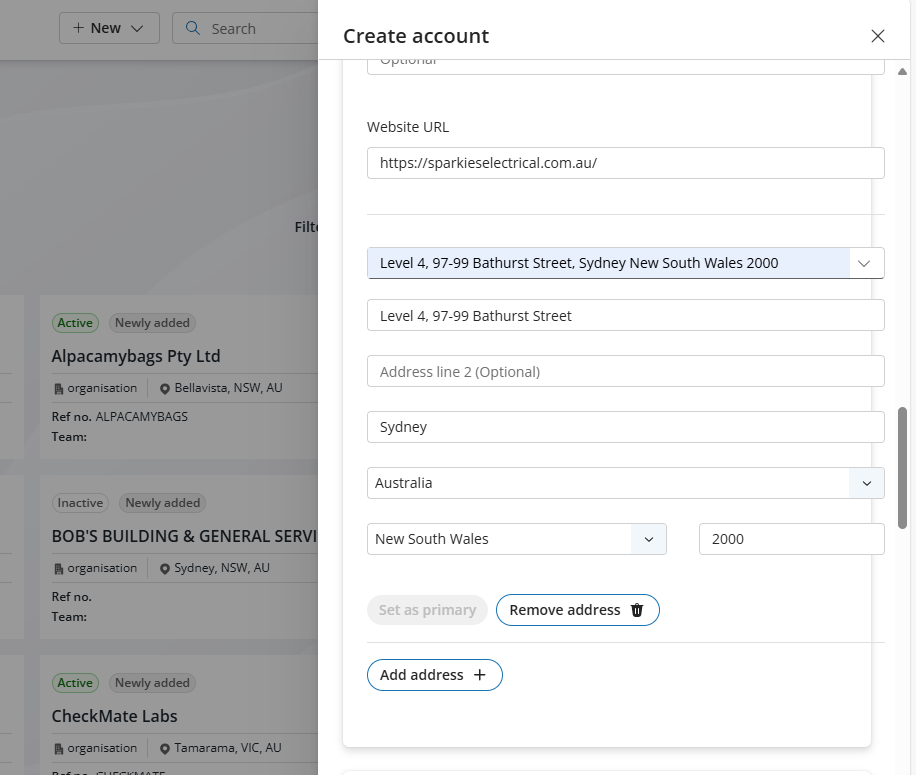Screen dimensions: 916x775
Task: Click location pin icon beside Sydney, NSW, AU
Action: tap(165, 568)
